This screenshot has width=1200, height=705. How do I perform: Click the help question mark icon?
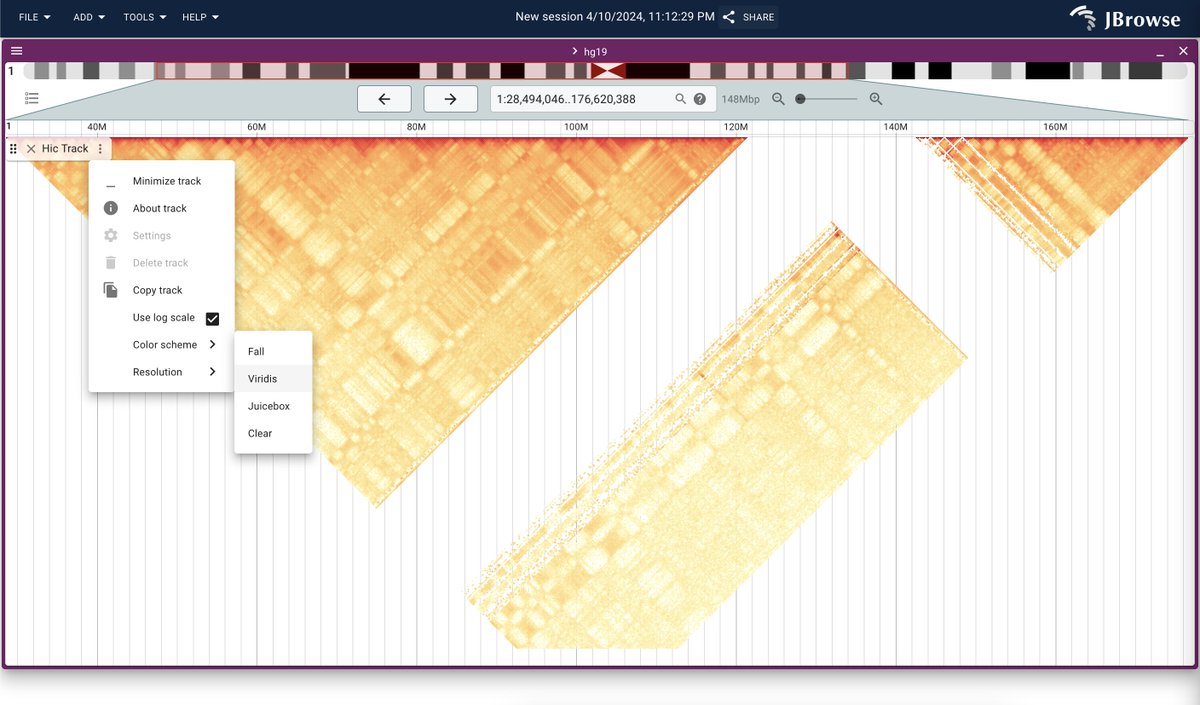pos(702,98)
